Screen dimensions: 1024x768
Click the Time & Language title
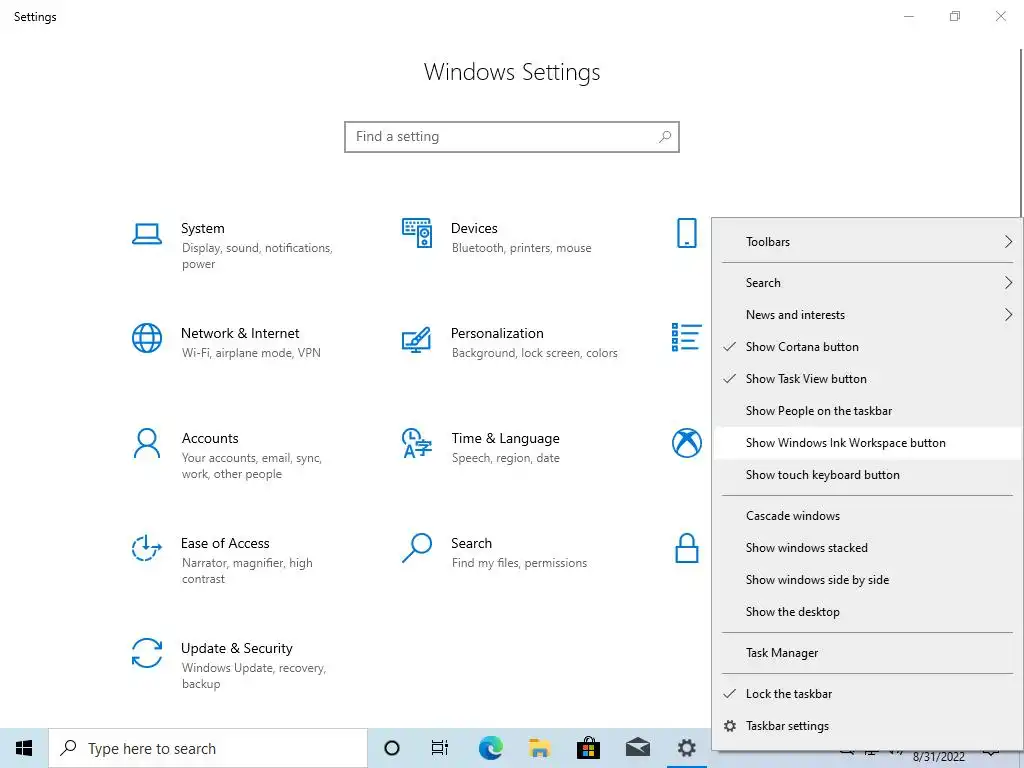(x=505, y=438)
